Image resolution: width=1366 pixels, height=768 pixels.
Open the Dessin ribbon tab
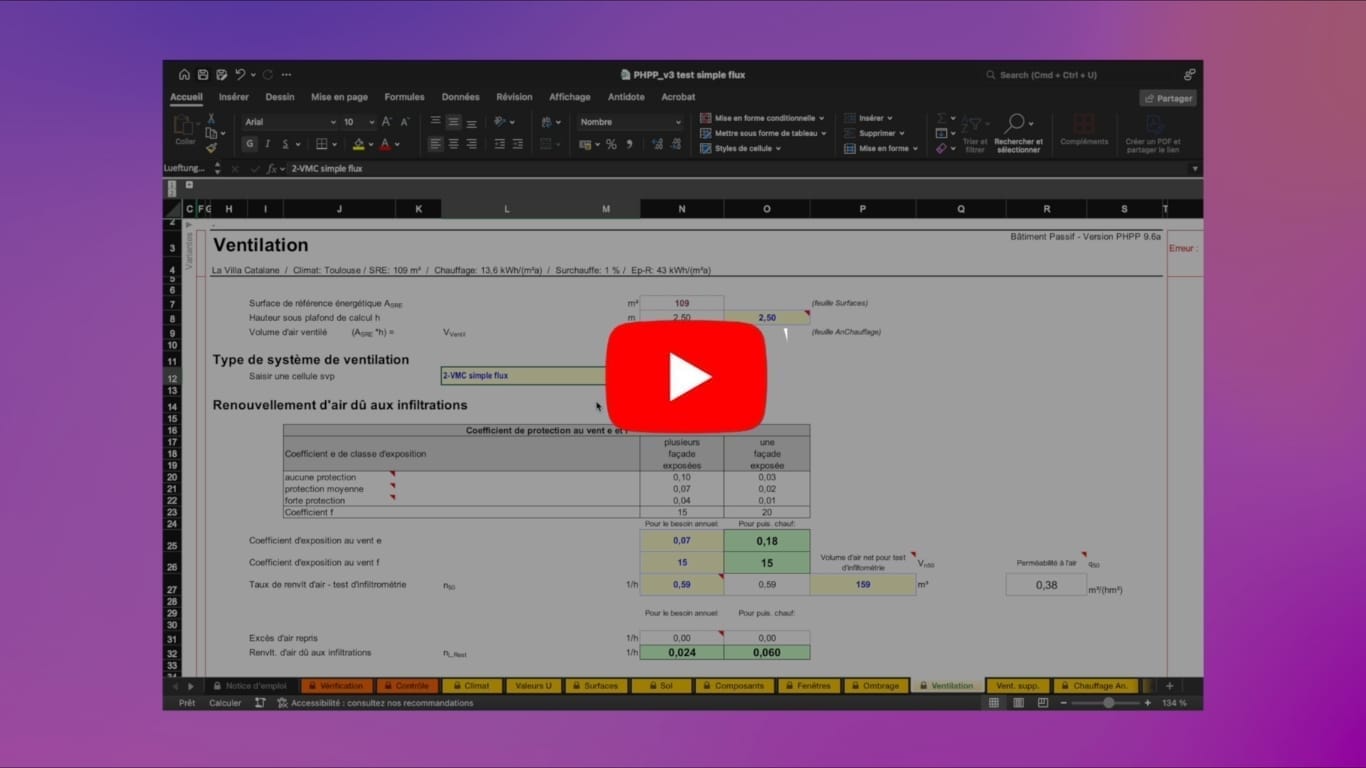(280, 97)
